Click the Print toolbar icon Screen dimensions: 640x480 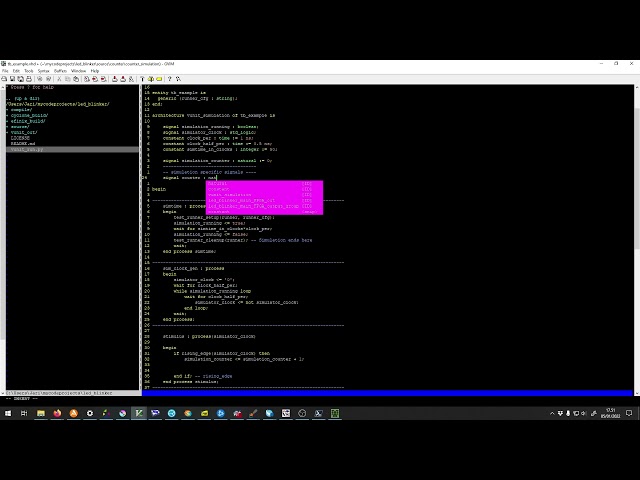(x=29, y=79)
